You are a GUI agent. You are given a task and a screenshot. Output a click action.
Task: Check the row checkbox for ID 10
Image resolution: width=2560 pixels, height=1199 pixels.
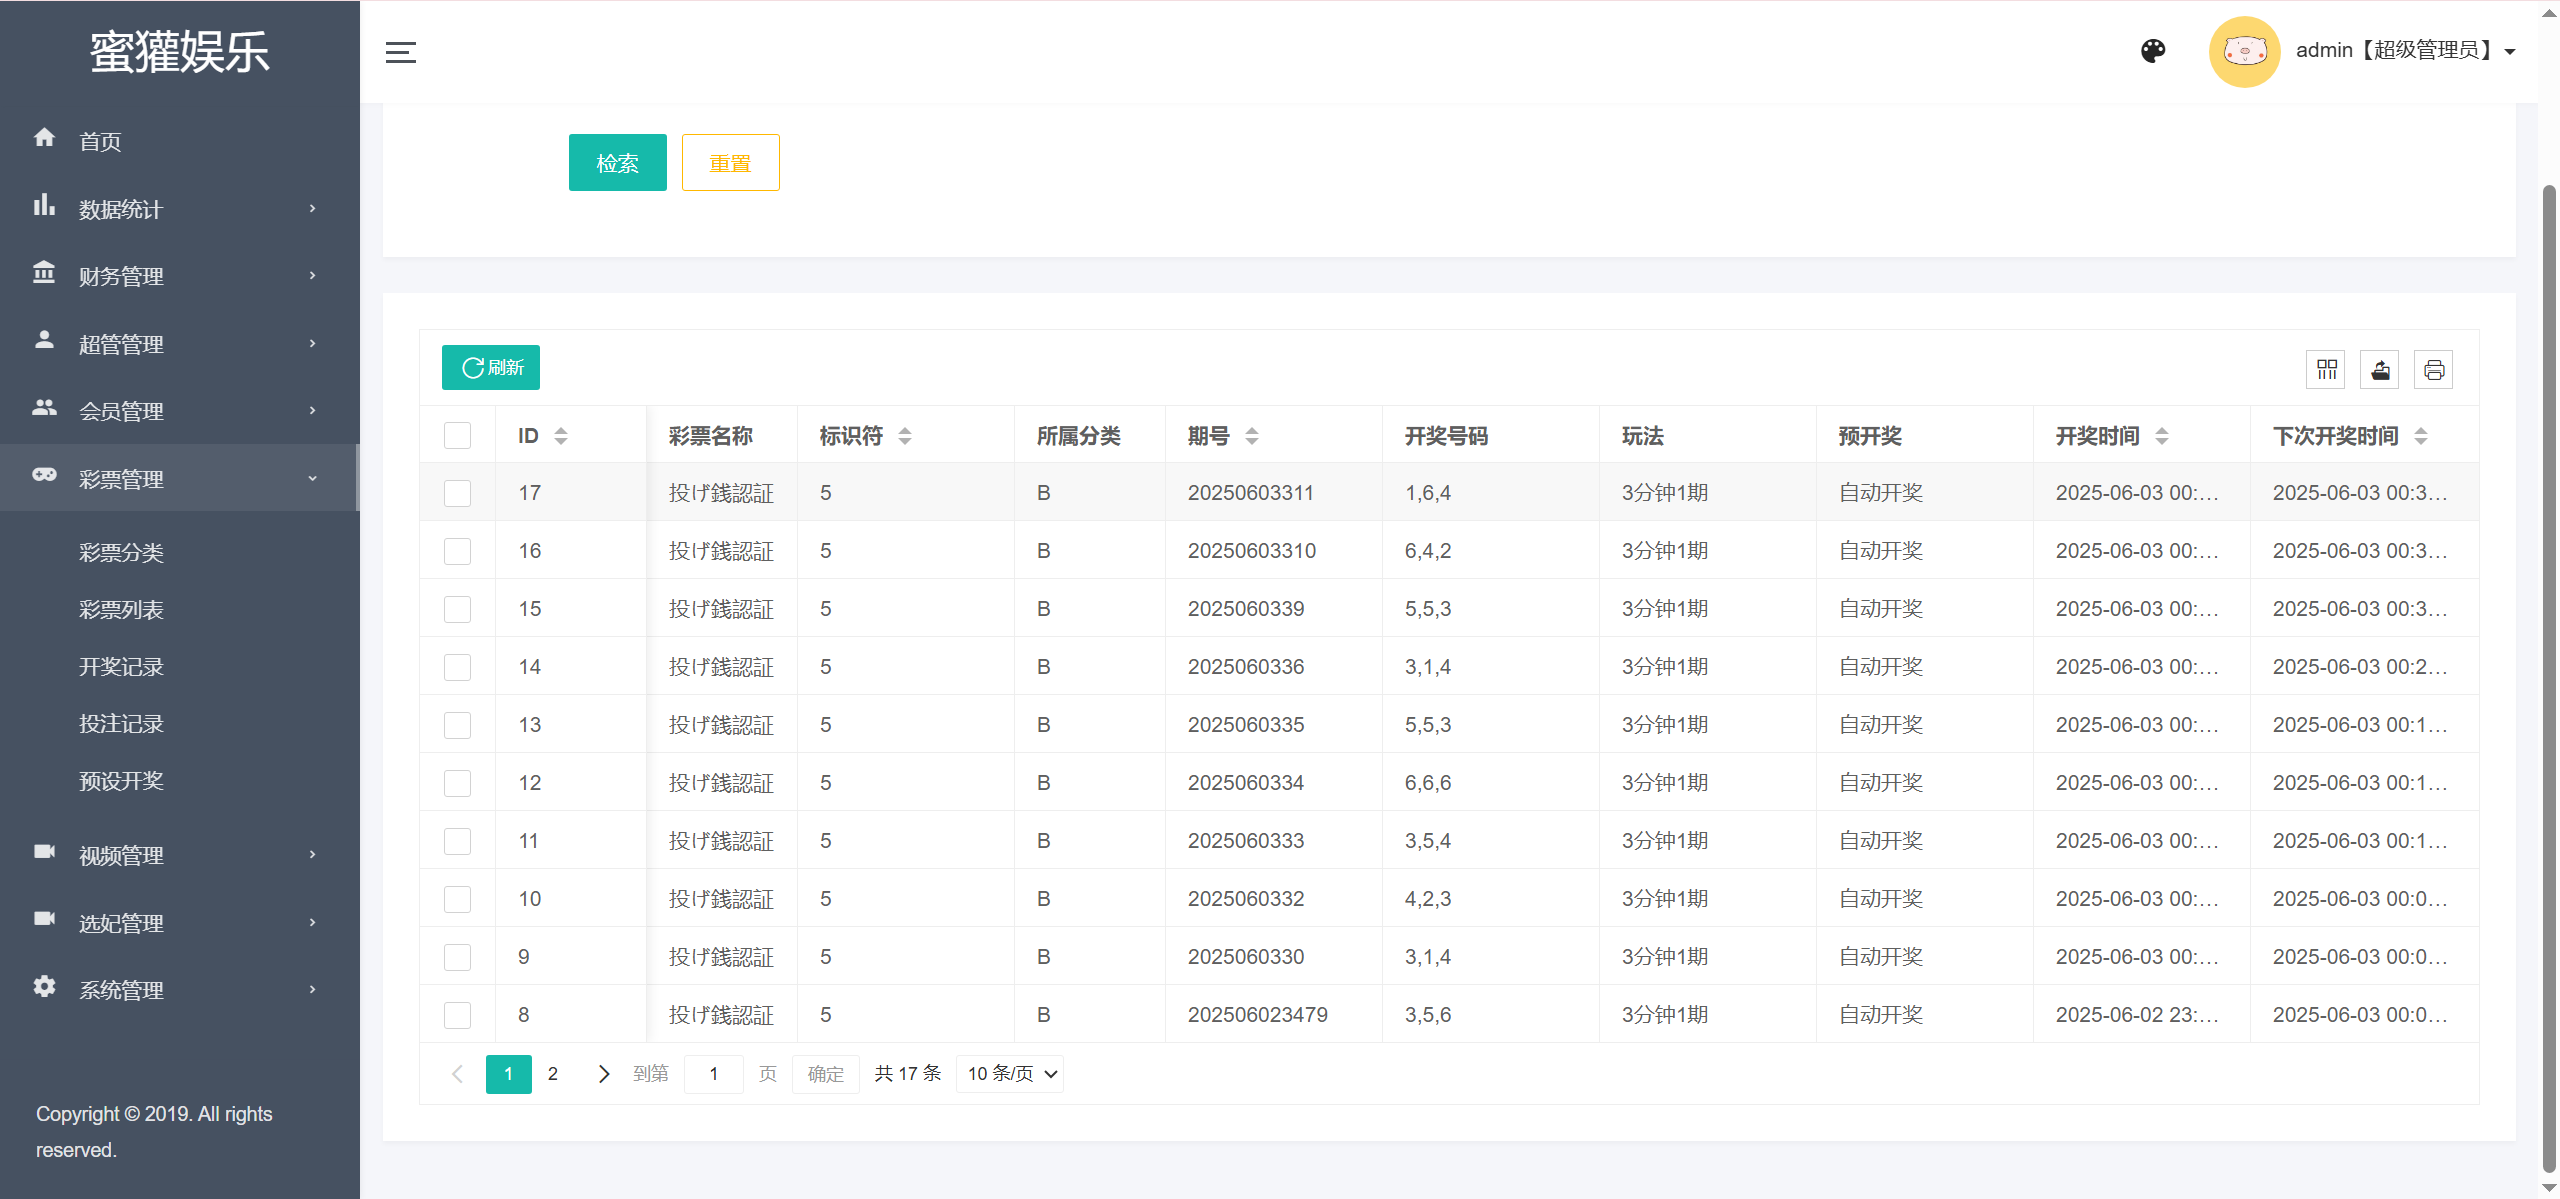457,898
